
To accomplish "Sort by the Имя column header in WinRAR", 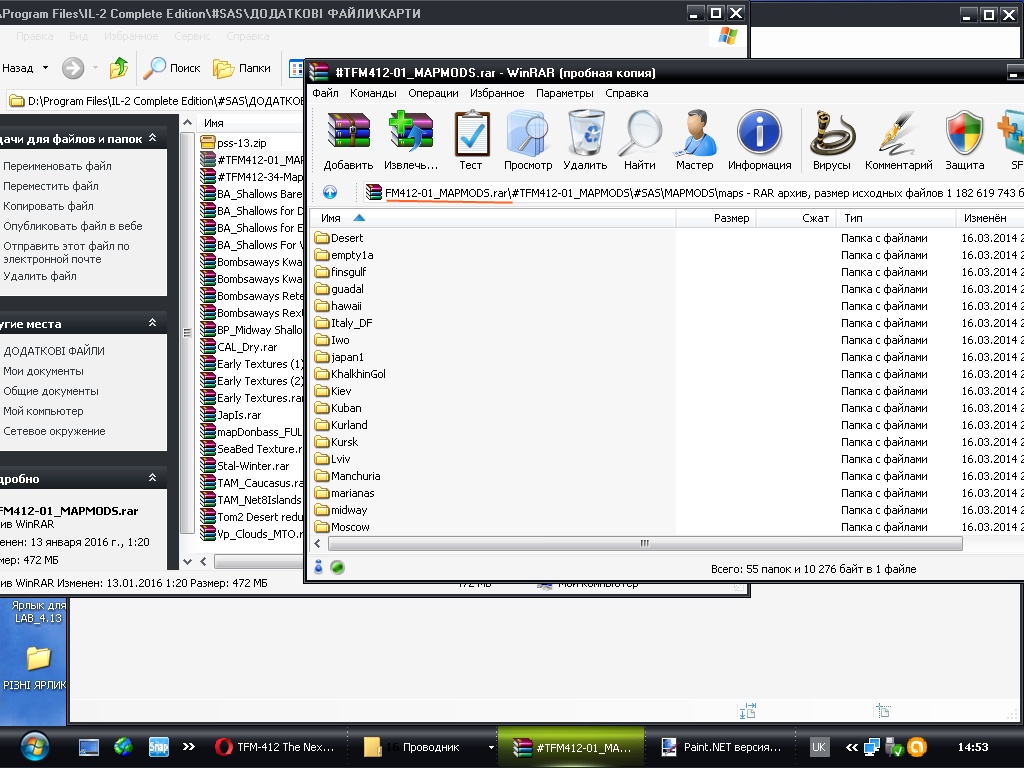I will click(x=493, y=218).
